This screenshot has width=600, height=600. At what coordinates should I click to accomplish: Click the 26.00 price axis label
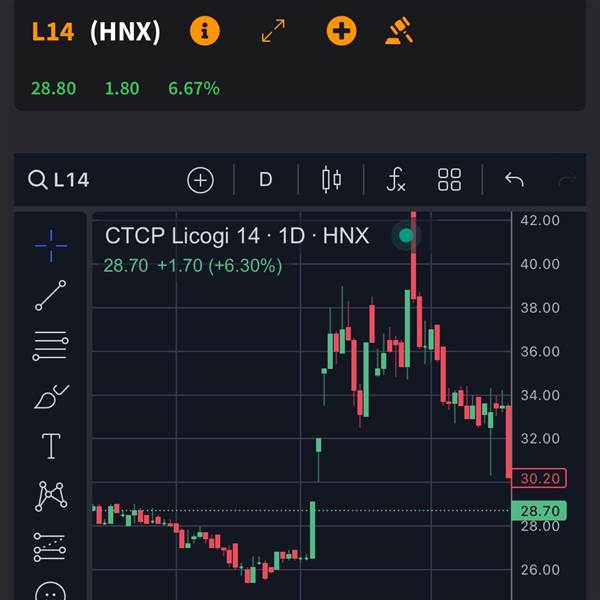click(x=540, y=570)
